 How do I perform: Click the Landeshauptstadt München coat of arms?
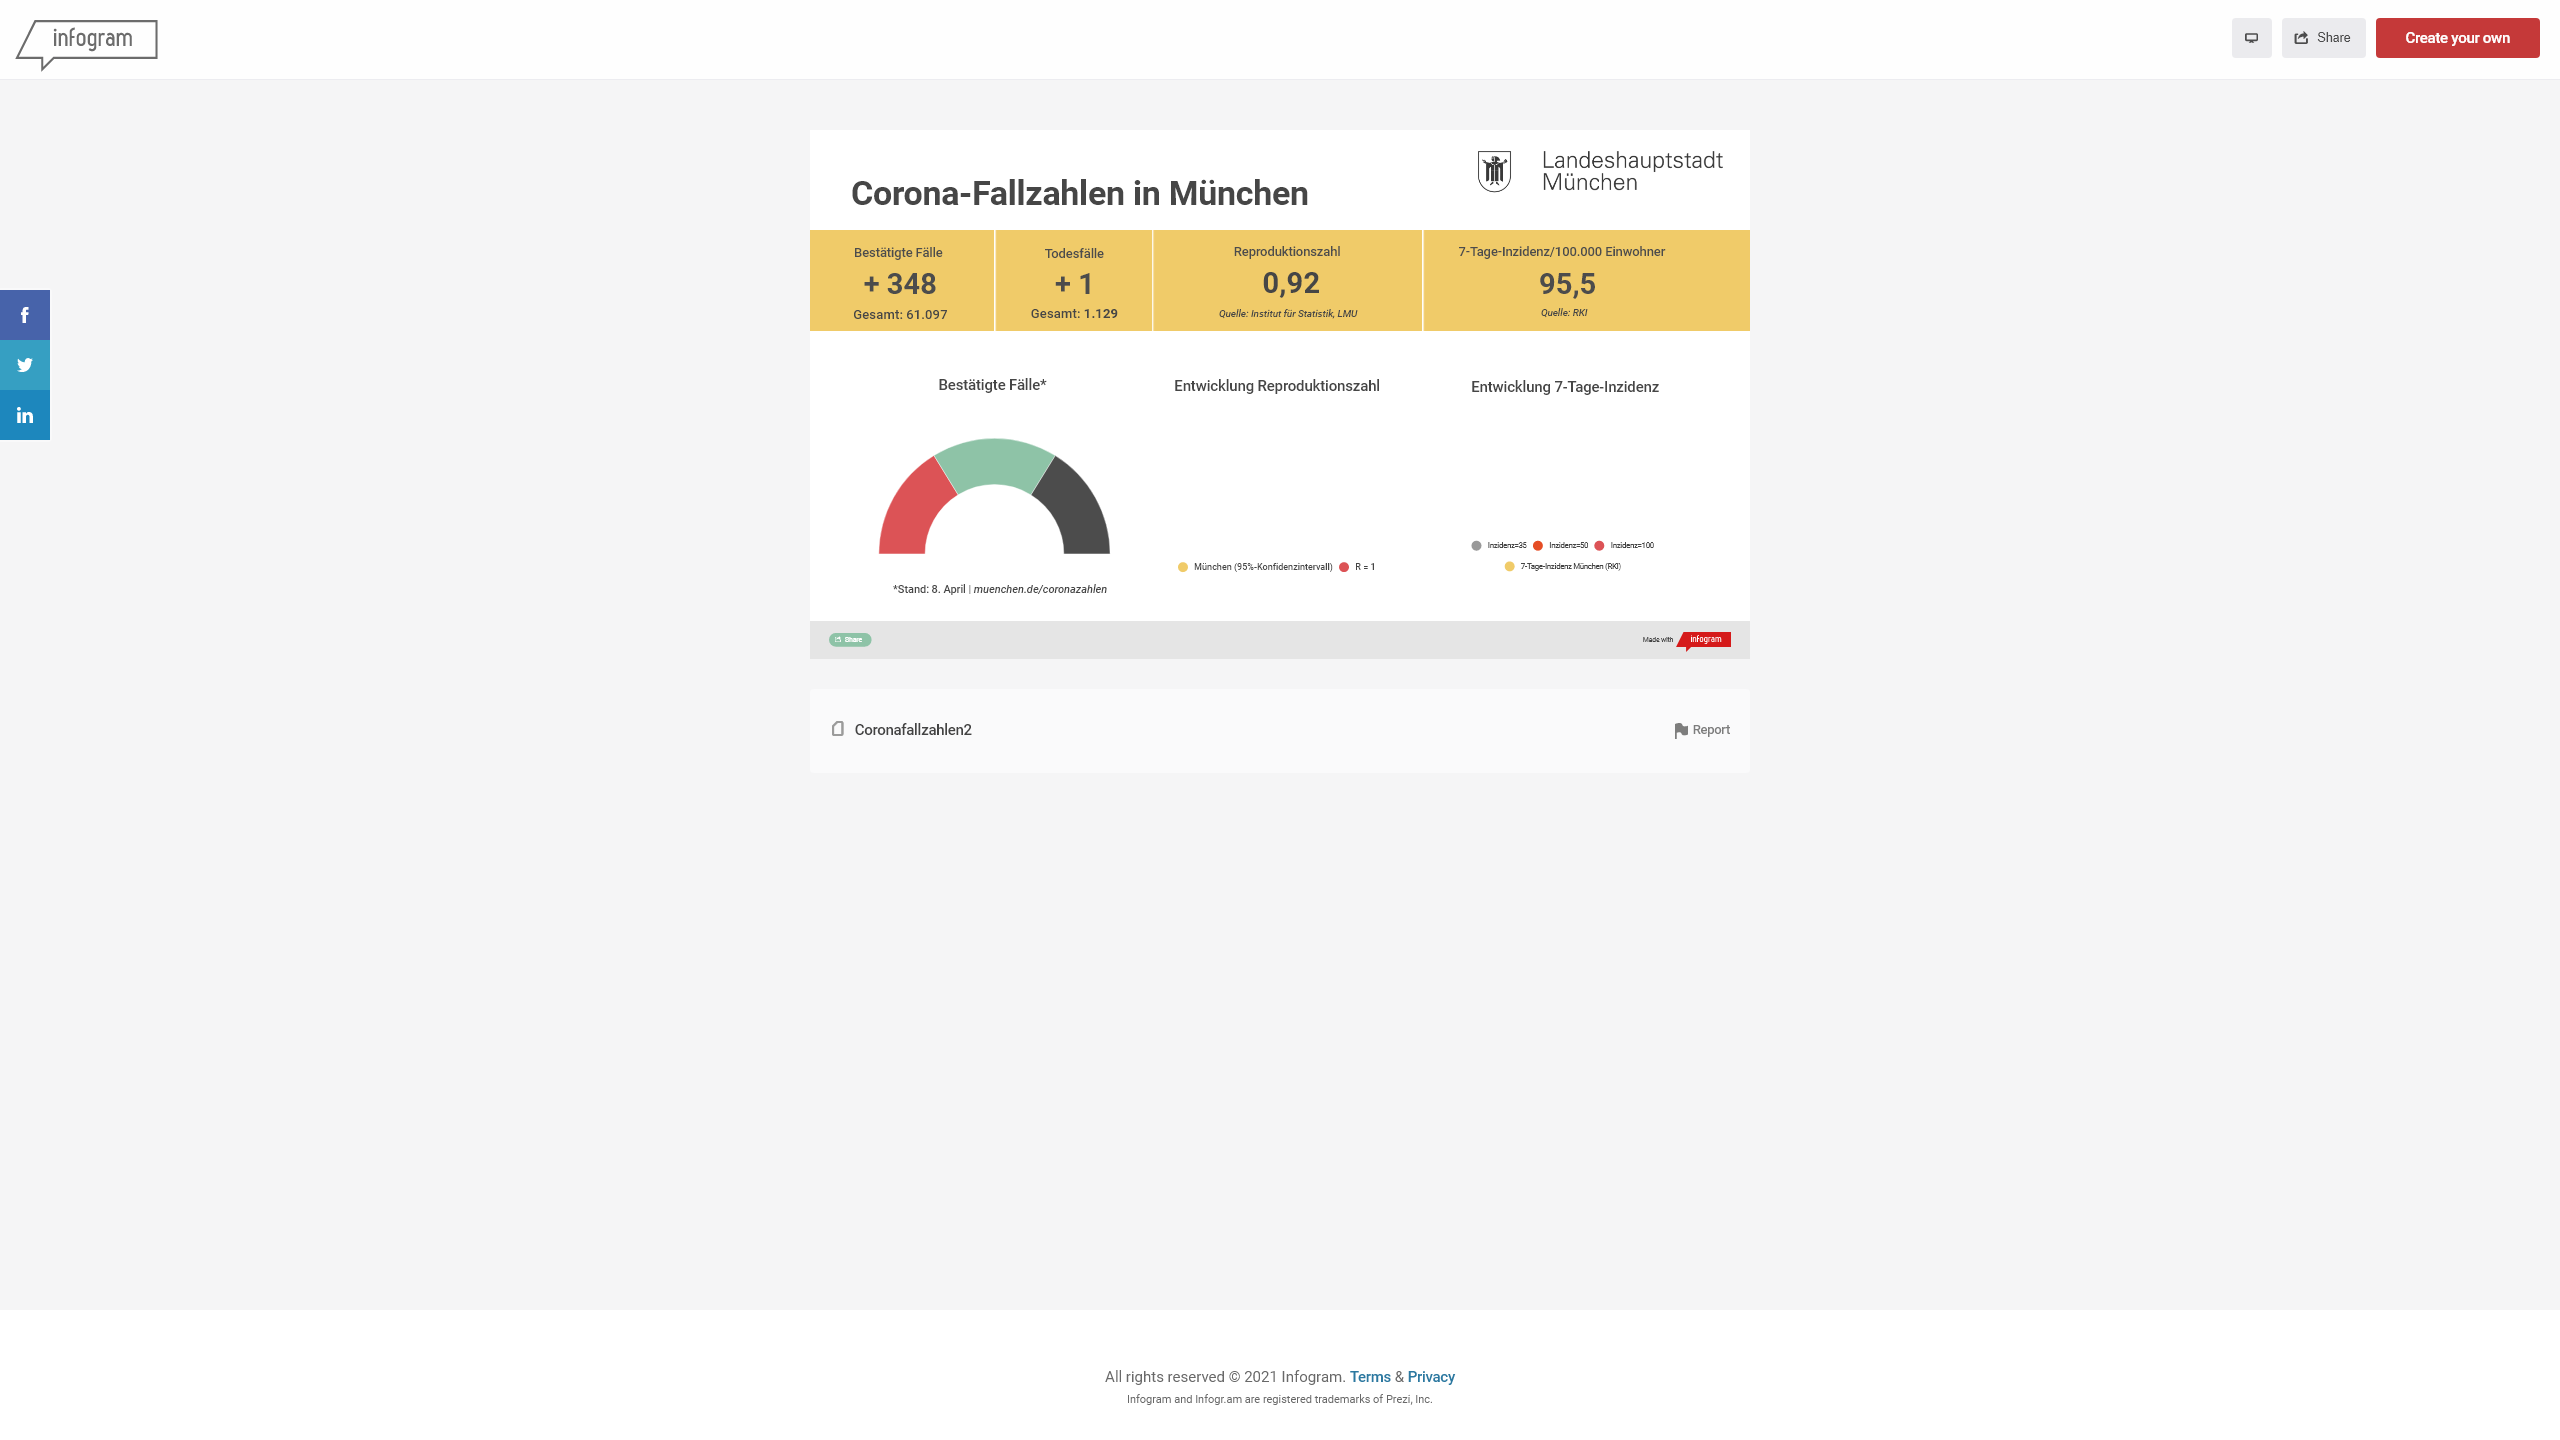pyautogui.click(x=1494, y=171)
